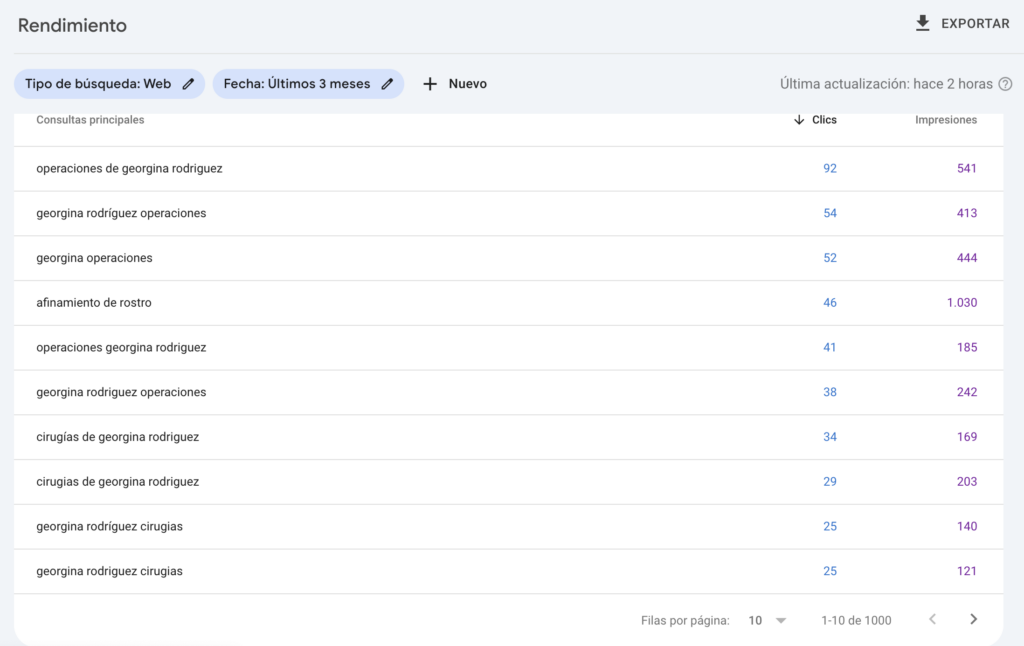This screenshot has width=1024, height=646.
Task: Click the 1.030 impressions value
Action: [960, 302]
